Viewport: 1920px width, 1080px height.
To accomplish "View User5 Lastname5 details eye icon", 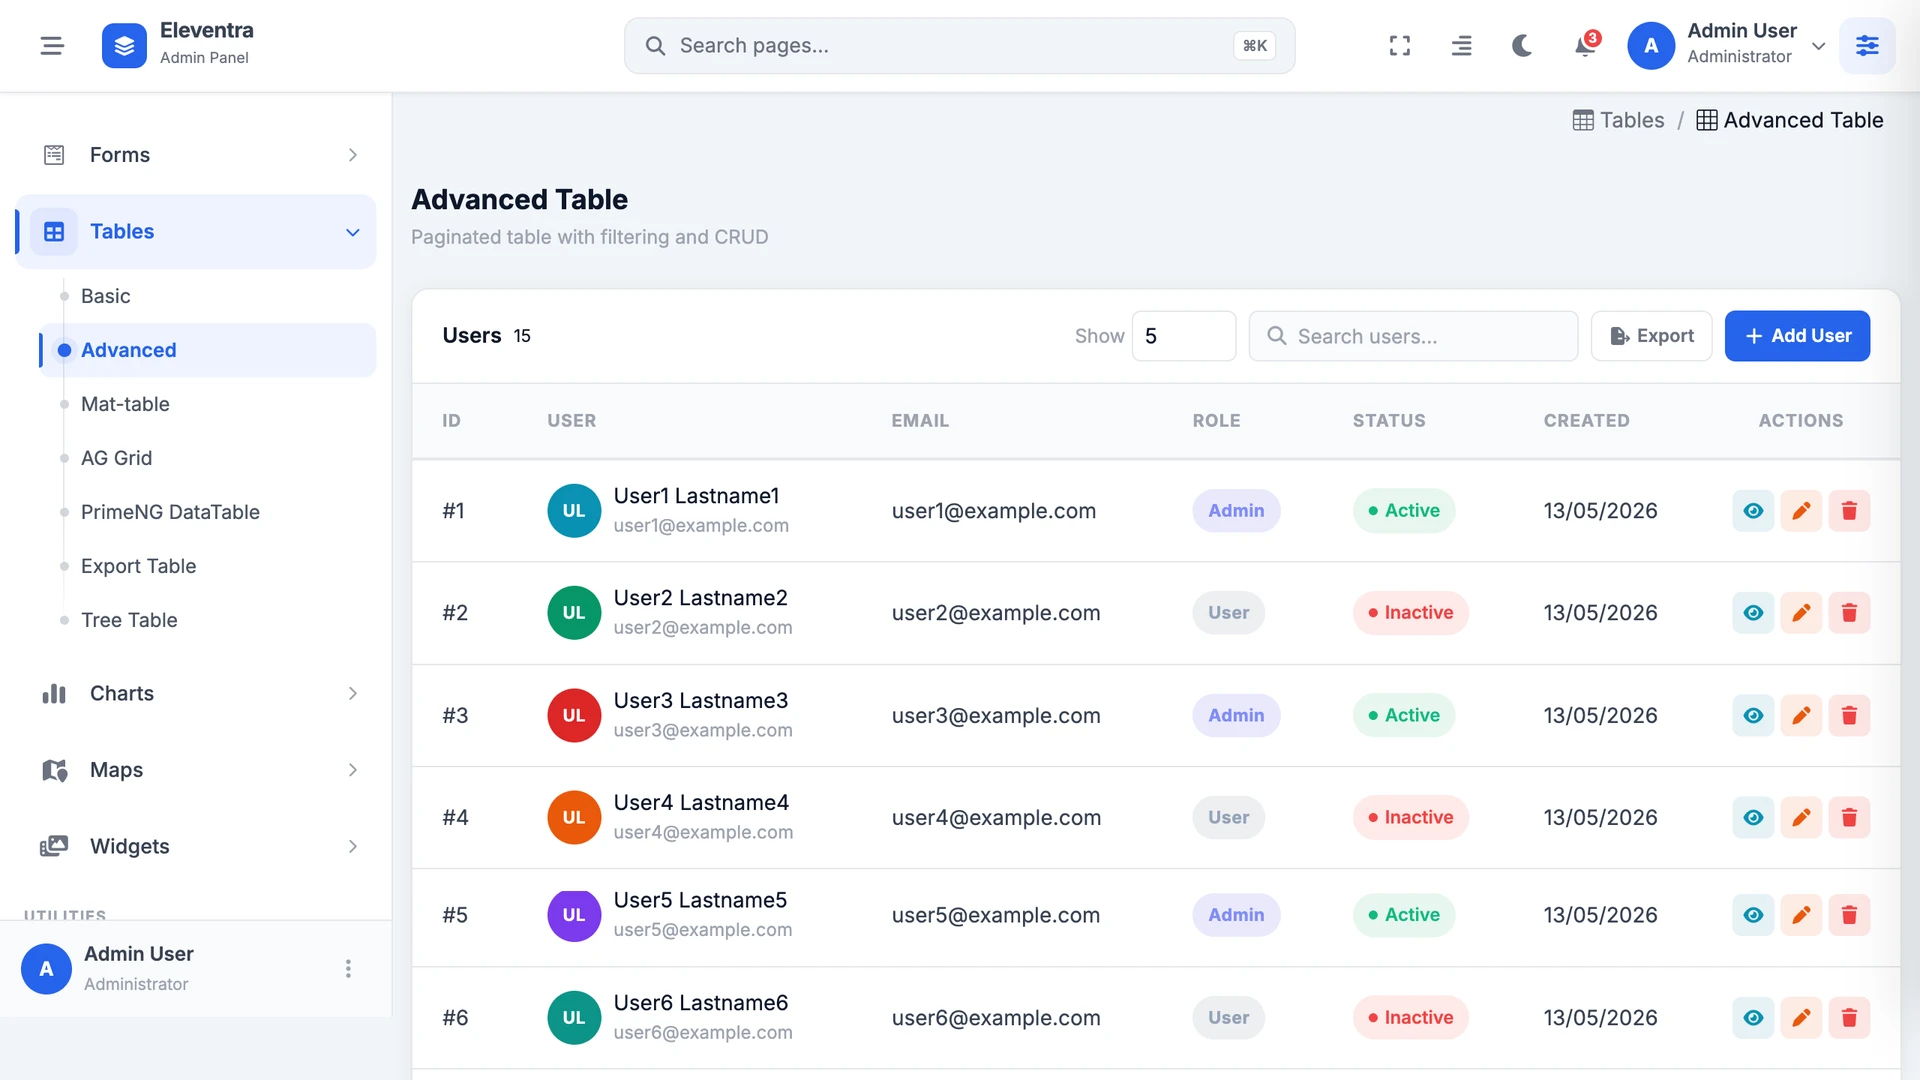I will (1753, 915).
